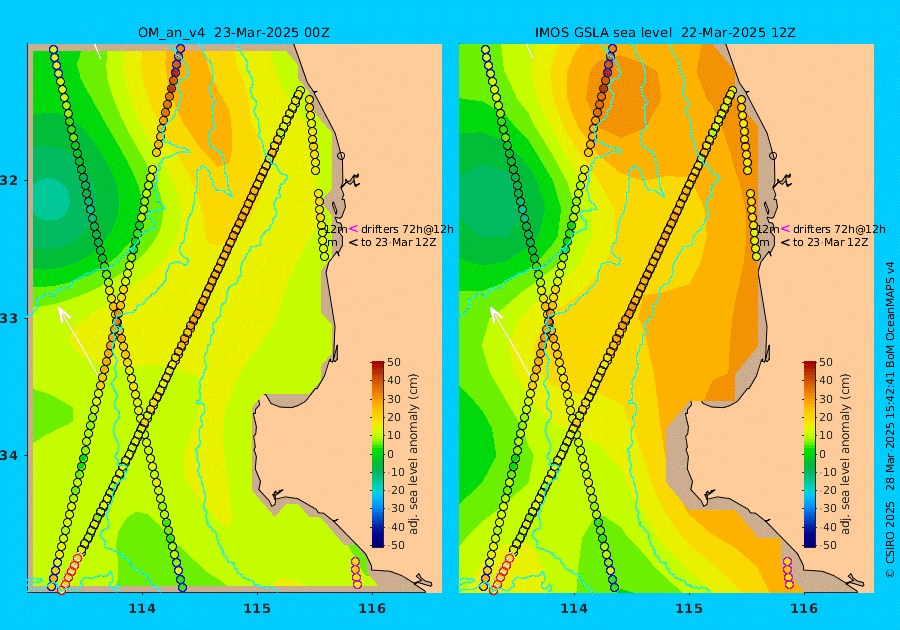Viewport: 900px width, 630px height.
Task: Click the long white velocity arrow in the IMOS GSLA map
Action: [510, 341]
